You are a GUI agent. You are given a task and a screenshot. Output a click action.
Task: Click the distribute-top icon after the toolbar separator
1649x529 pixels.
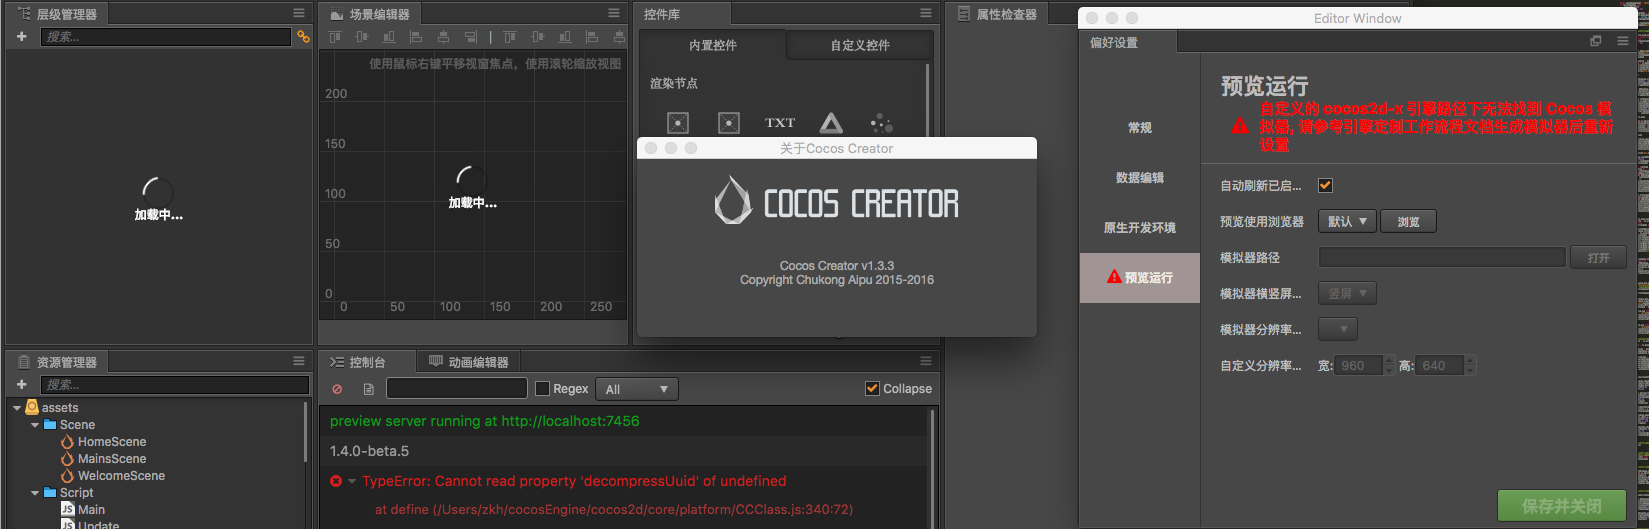[510, 37]
